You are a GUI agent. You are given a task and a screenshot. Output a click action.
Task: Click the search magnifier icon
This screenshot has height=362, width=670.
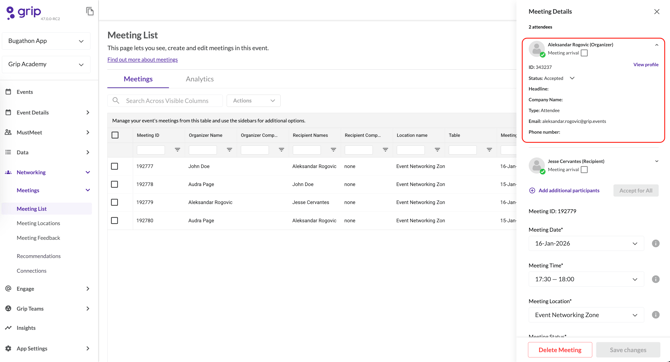click(x=116, y=100)
